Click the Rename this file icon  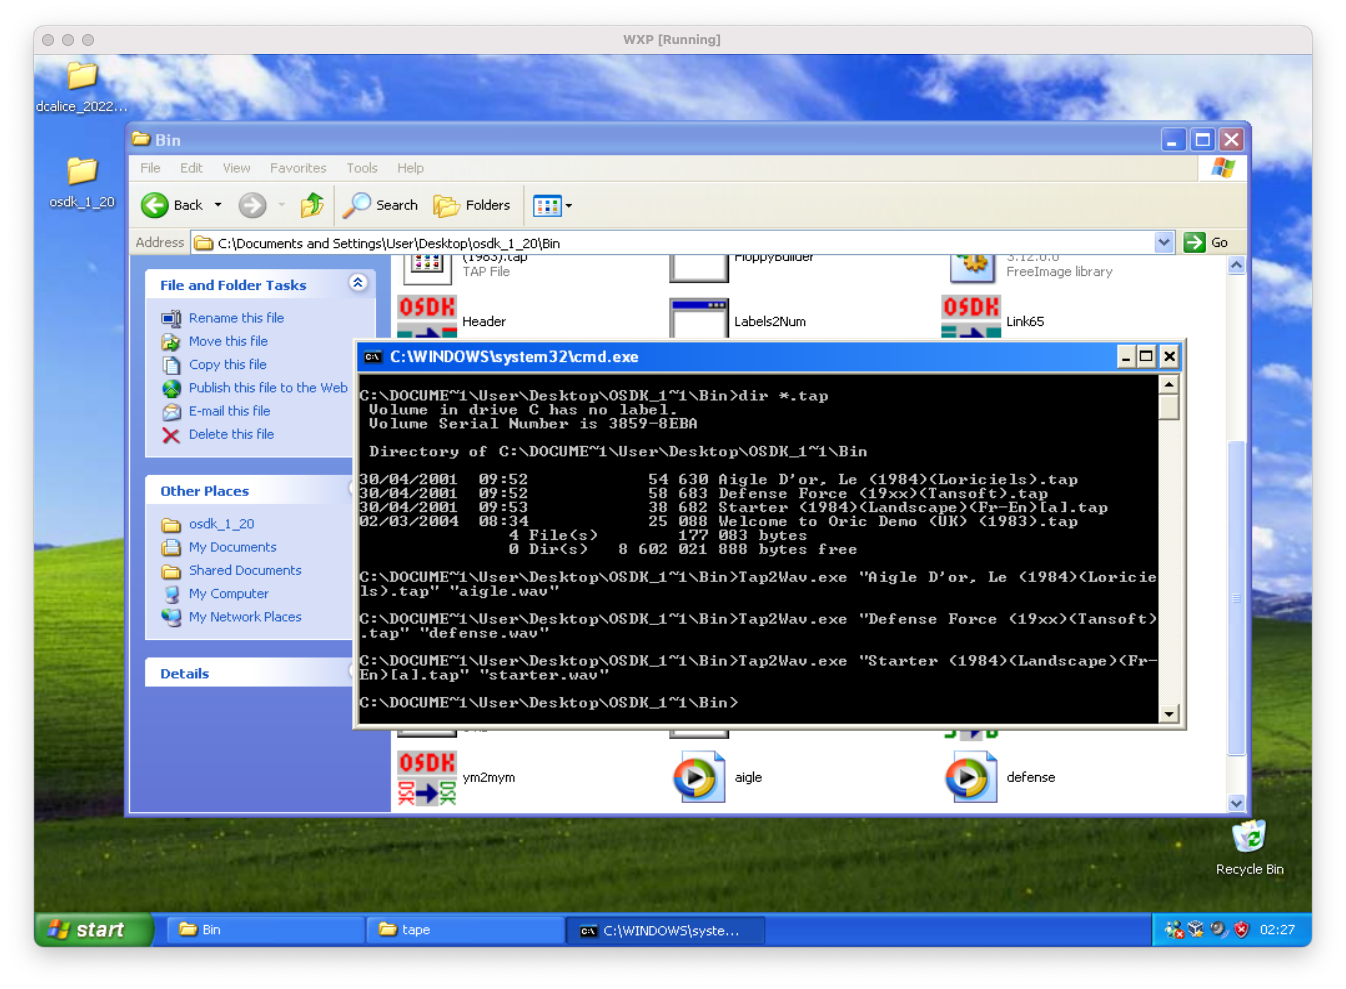tap(171, 318)
